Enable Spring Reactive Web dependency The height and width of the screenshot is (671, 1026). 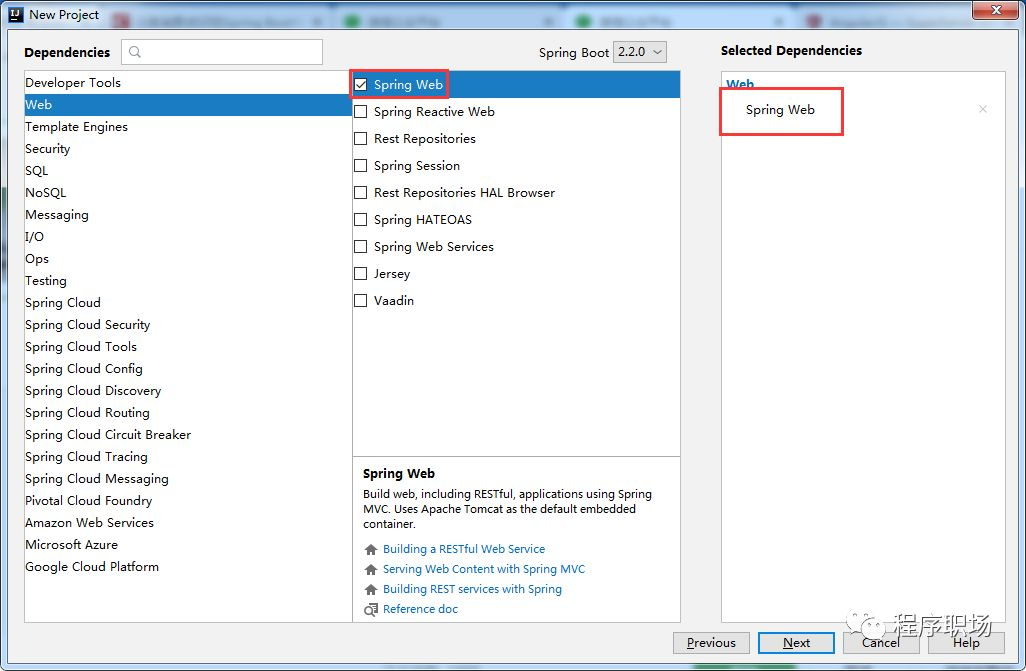[x=361, y=112]
